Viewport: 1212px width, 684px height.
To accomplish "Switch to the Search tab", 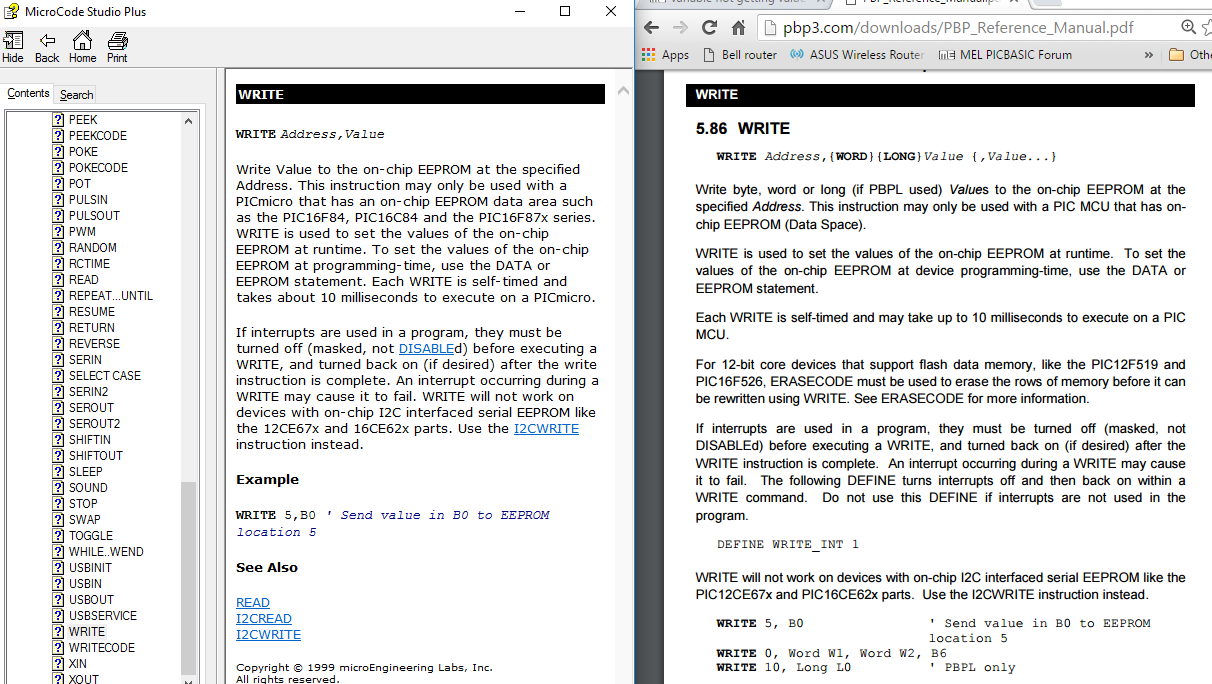I will click(x=76, y=95).
